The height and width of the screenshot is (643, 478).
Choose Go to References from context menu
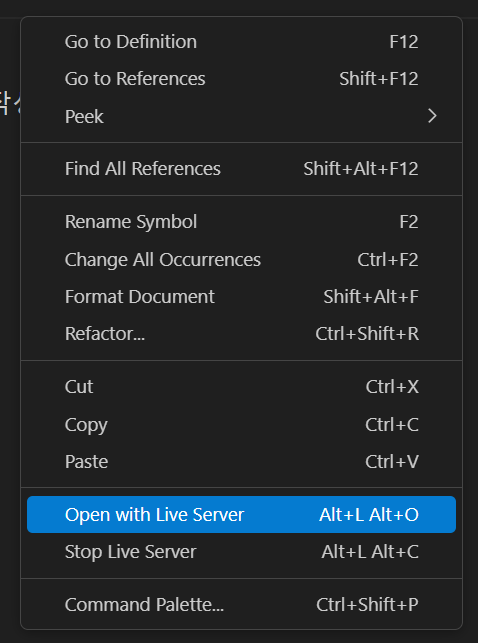click(x=241, y=79)
